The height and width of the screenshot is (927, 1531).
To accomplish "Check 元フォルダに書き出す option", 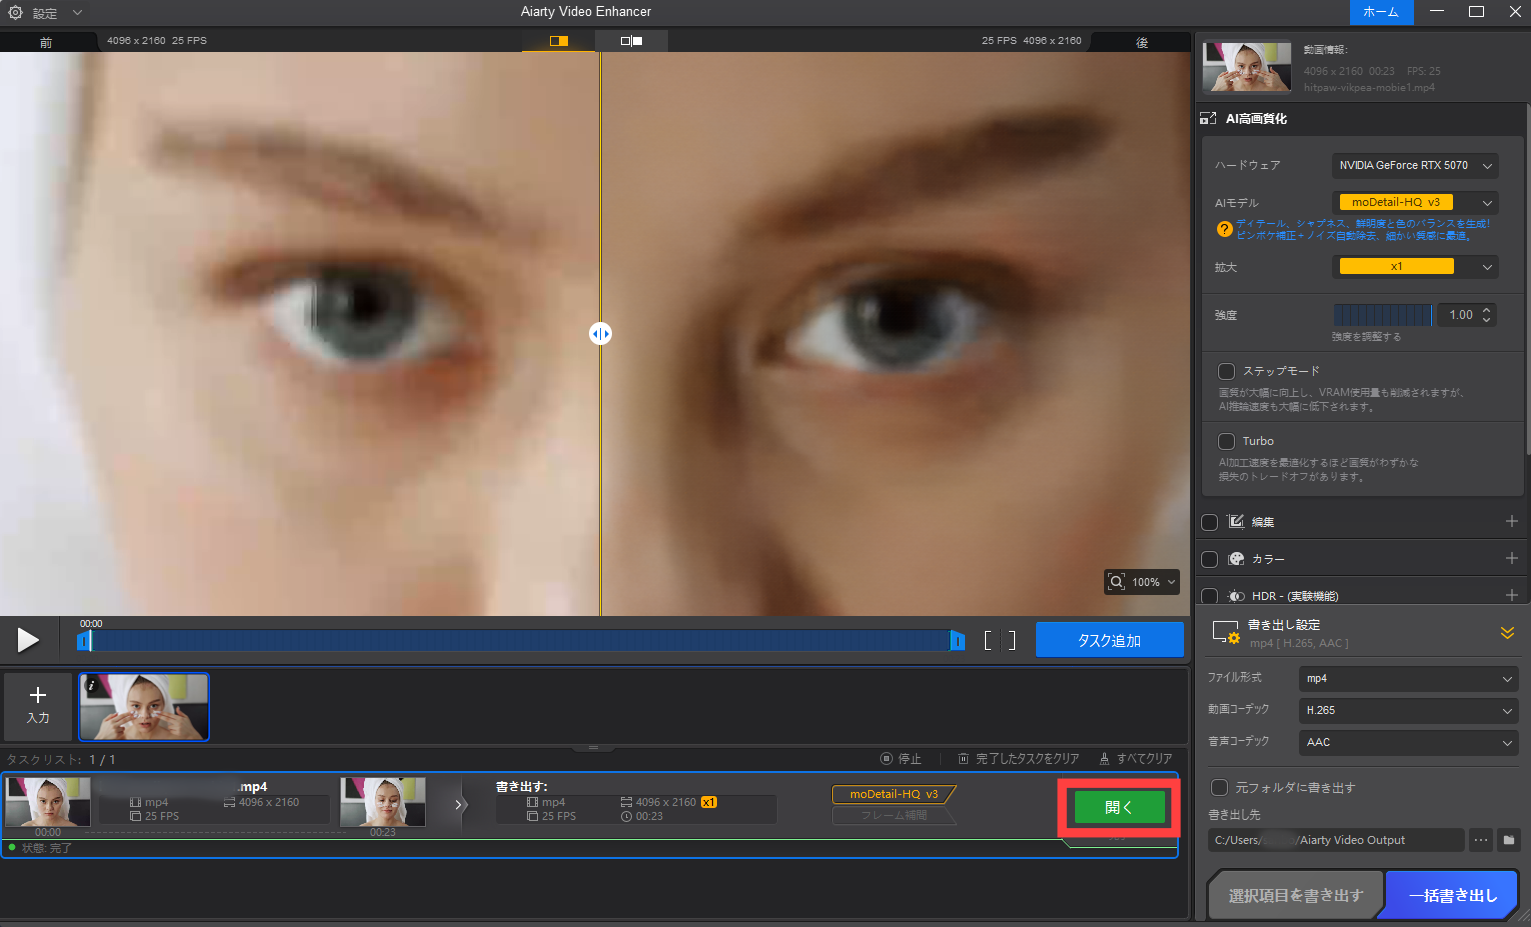I will pyautogui.click(x=1219, y=788).
